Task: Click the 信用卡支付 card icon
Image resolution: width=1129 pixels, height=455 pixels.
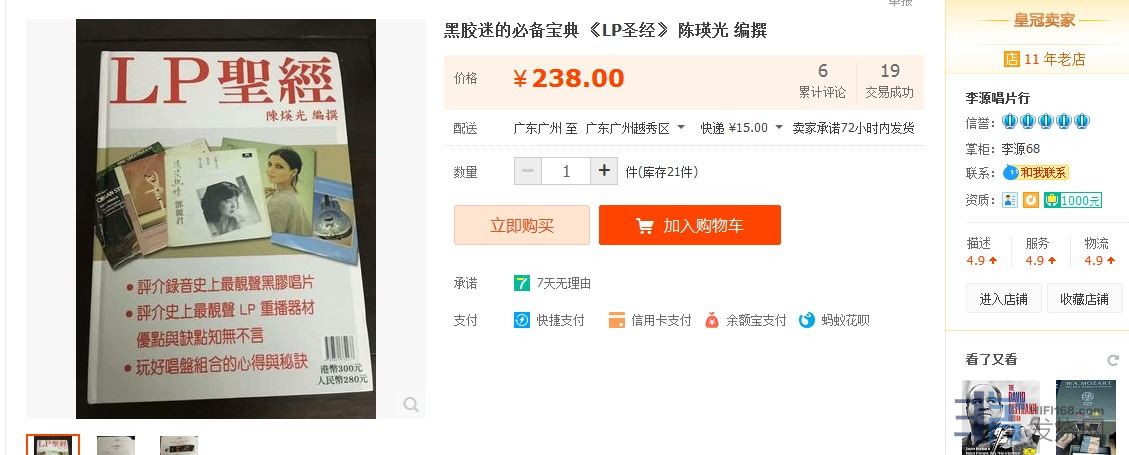Action: [616, 320]
